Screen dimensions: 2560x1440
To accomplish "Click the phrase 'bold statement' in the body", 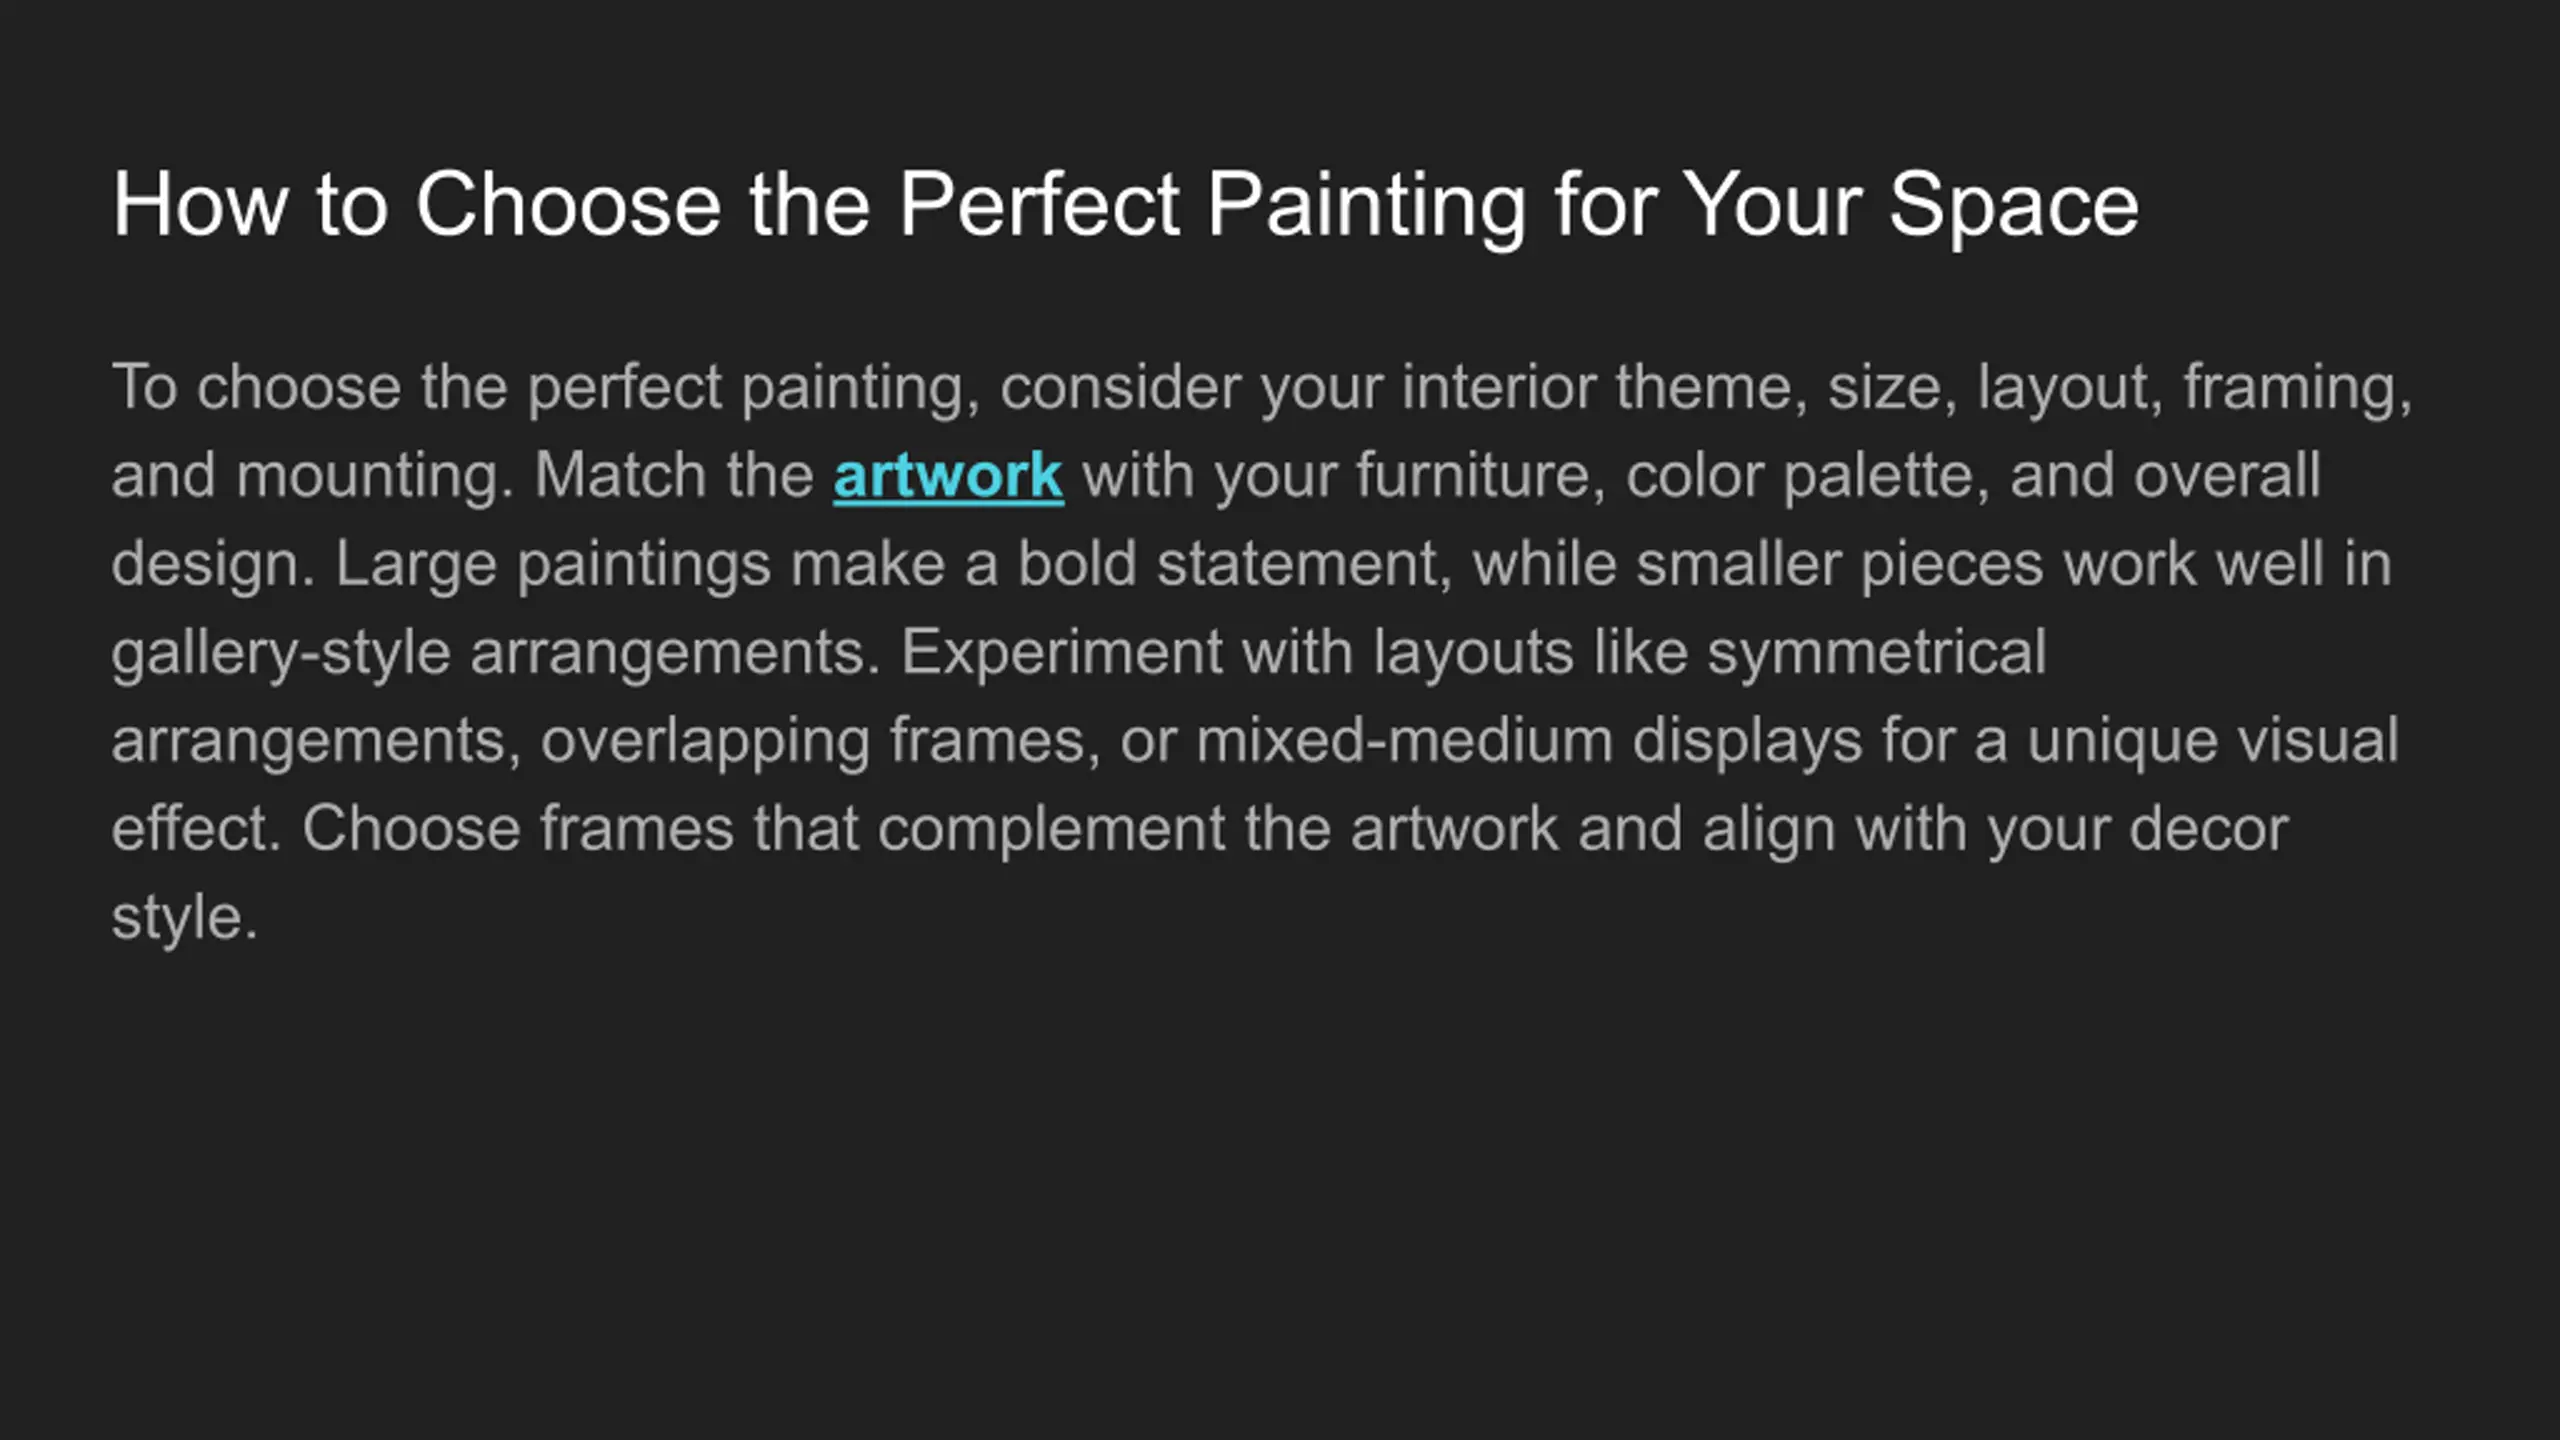I will [x=1234, y=564].
